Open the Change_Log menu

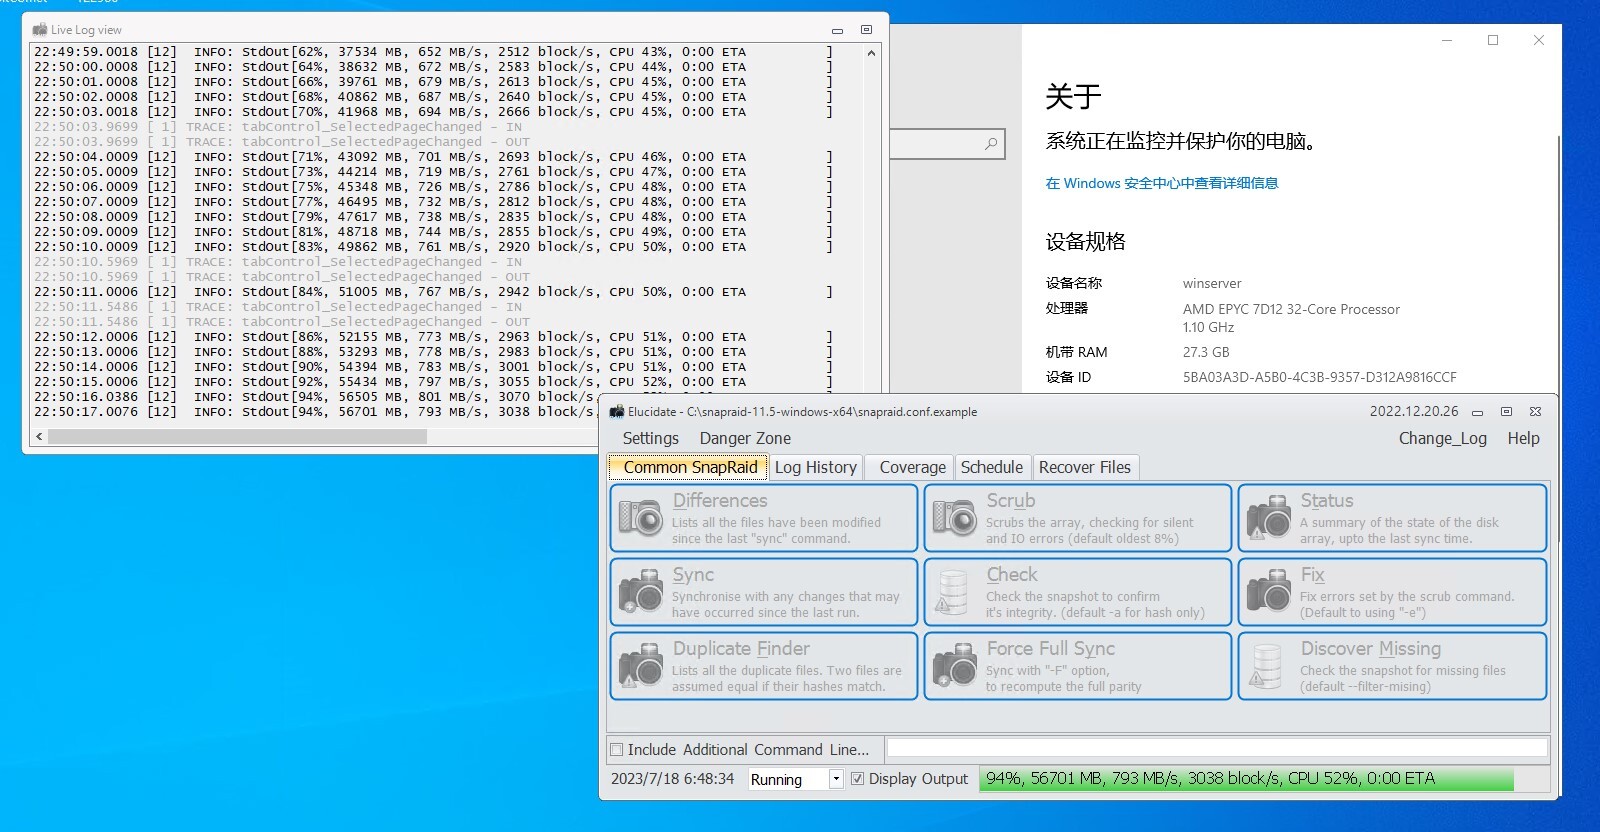tap(1443, 438)
